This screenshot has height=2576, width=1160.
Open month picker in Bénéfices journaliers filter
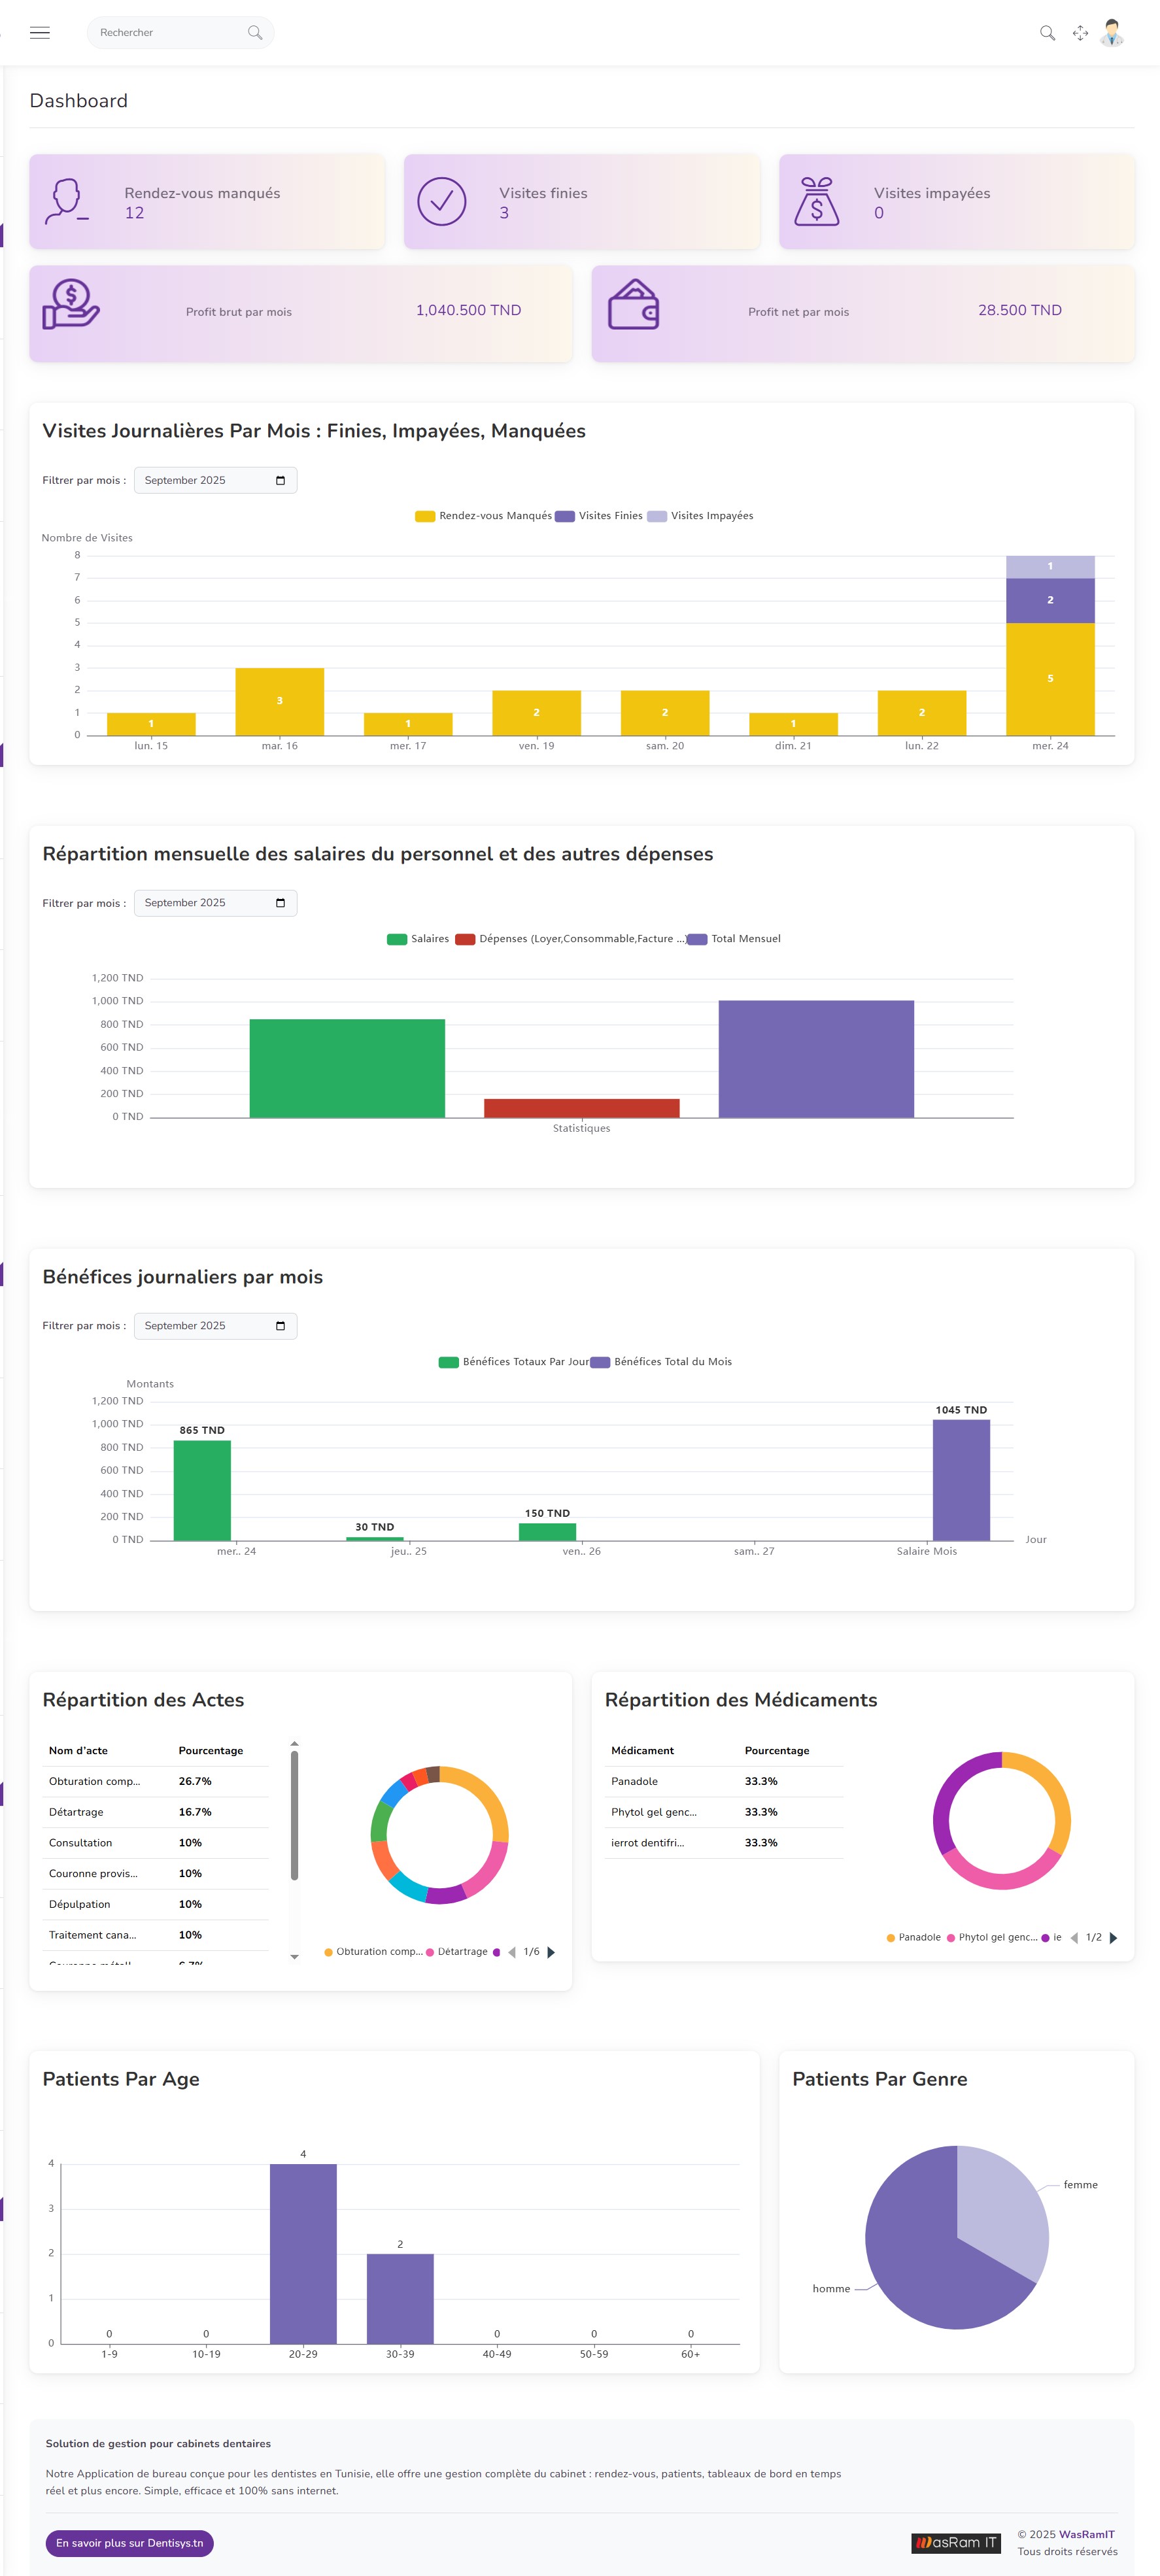pos(280,1326)
